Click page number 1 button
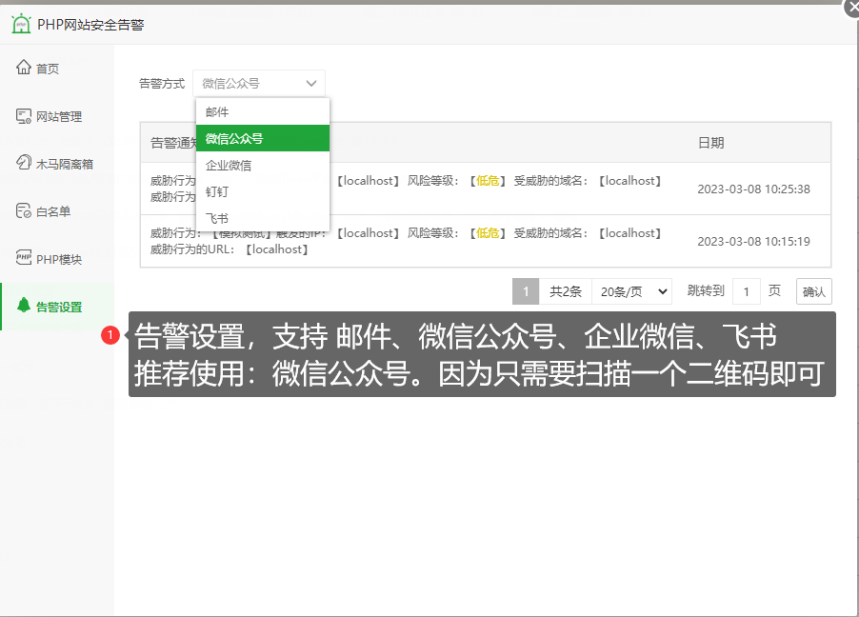The height and width of the screenshot is (617, 859). [x=526, y=292]
